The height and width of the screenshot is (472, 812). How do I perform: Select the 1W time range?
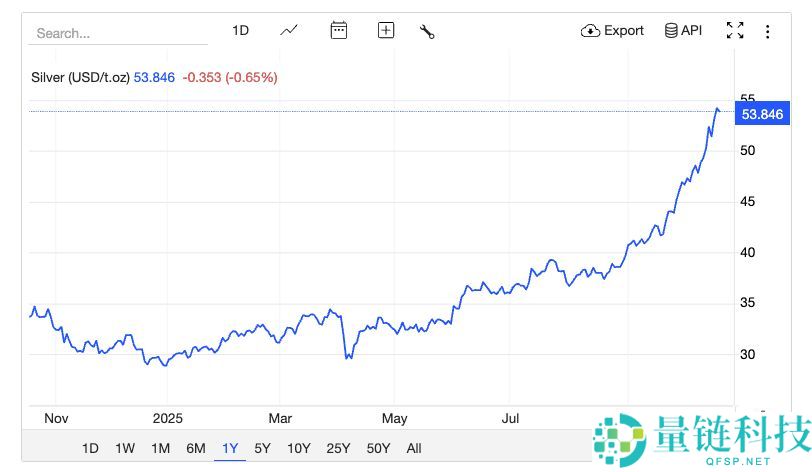click(x=125, y=448)
